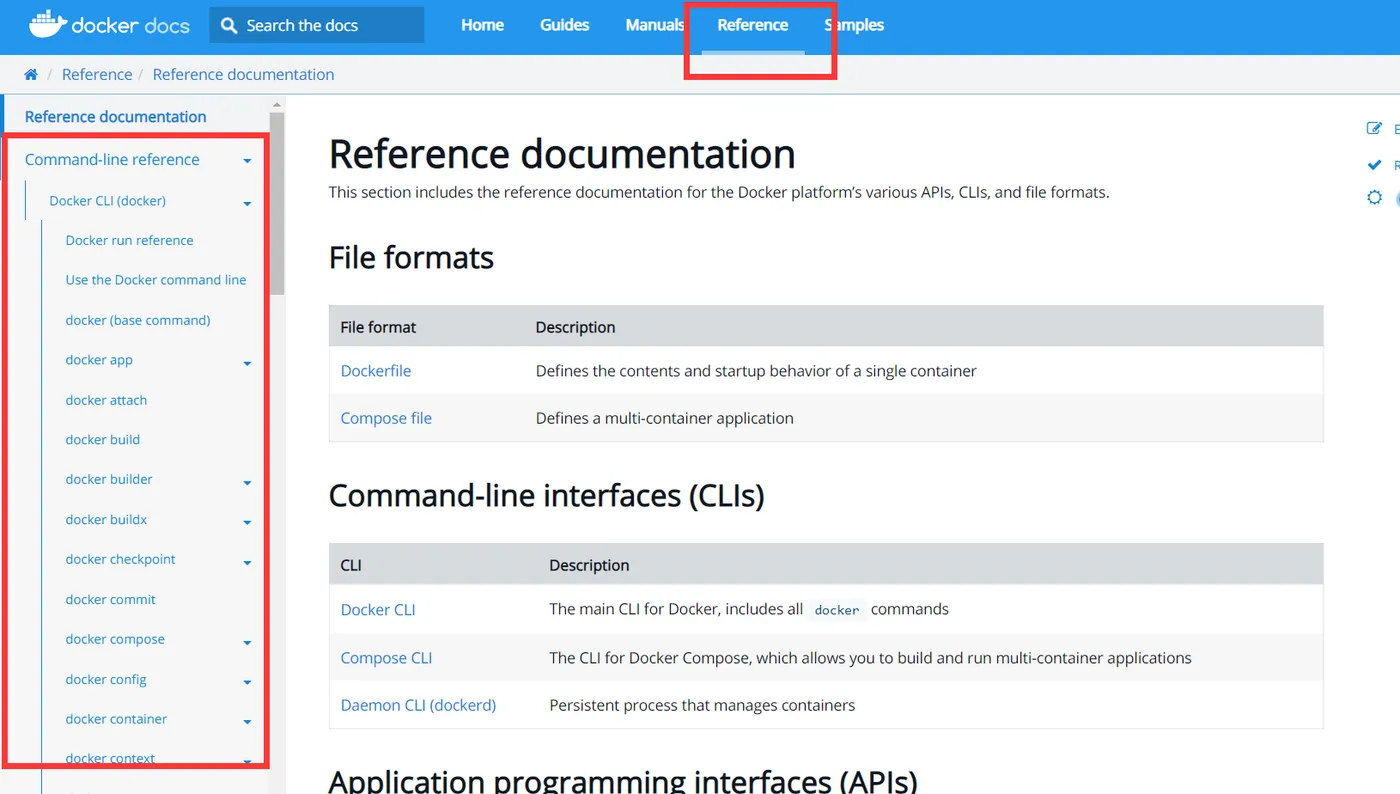
Task: Open docker container sidebar item
Action: click(116, 719)
